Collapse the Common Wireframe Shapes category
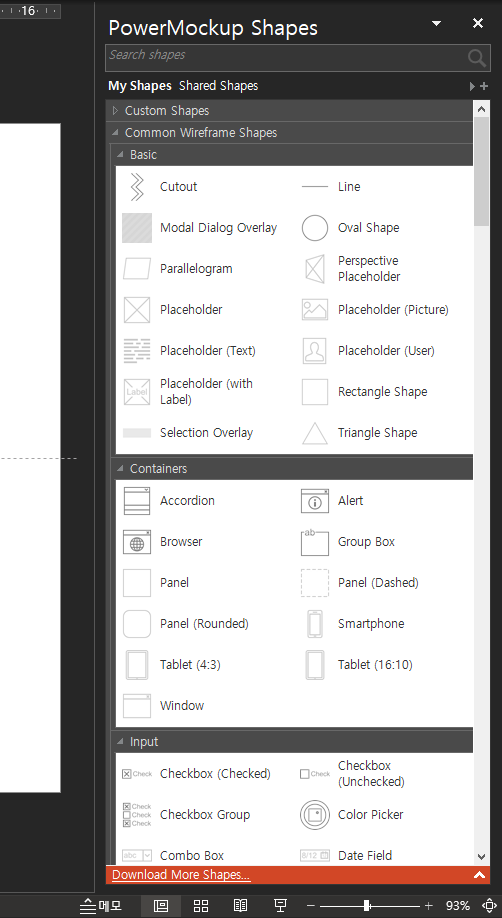This screenshot has width=502, height=918. tap(115, 132)
